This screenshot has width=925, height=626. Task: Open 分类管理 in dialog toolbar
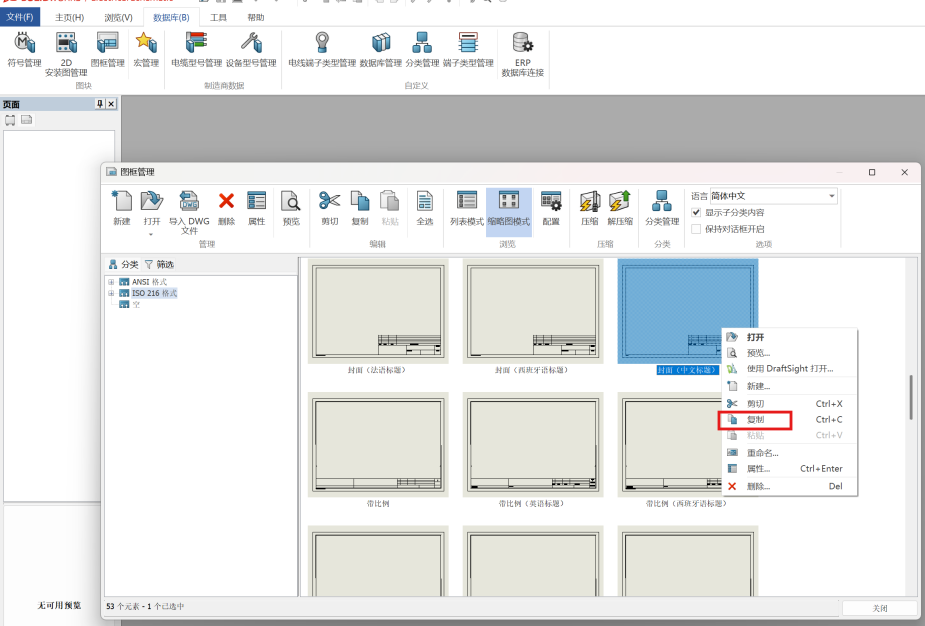(x=661, y=207)
